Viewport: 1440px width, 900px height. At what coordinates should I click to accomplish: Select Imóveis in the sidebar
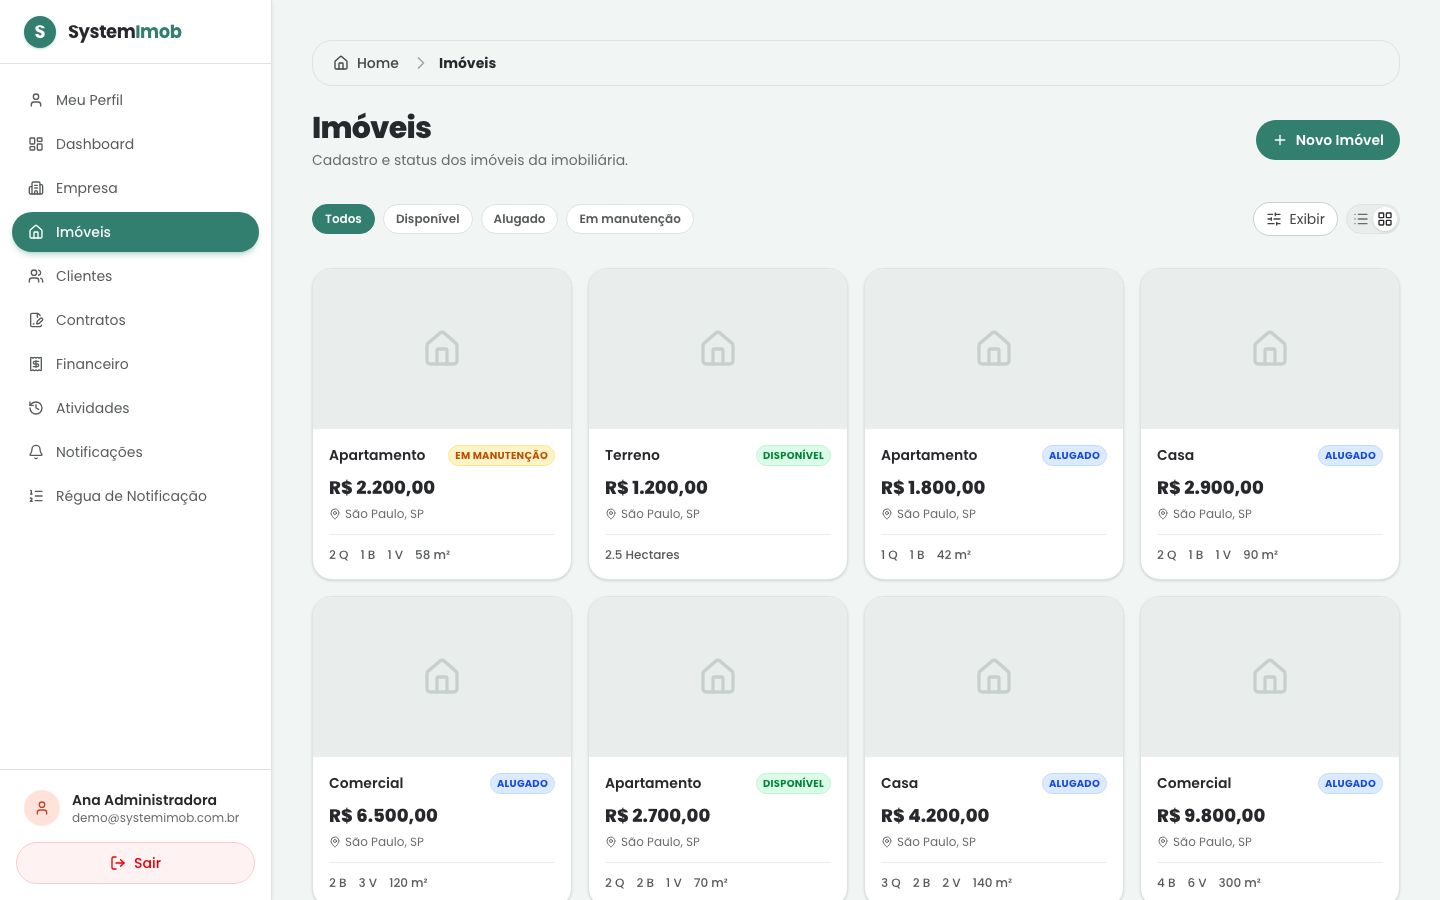[x=135, y=232]
